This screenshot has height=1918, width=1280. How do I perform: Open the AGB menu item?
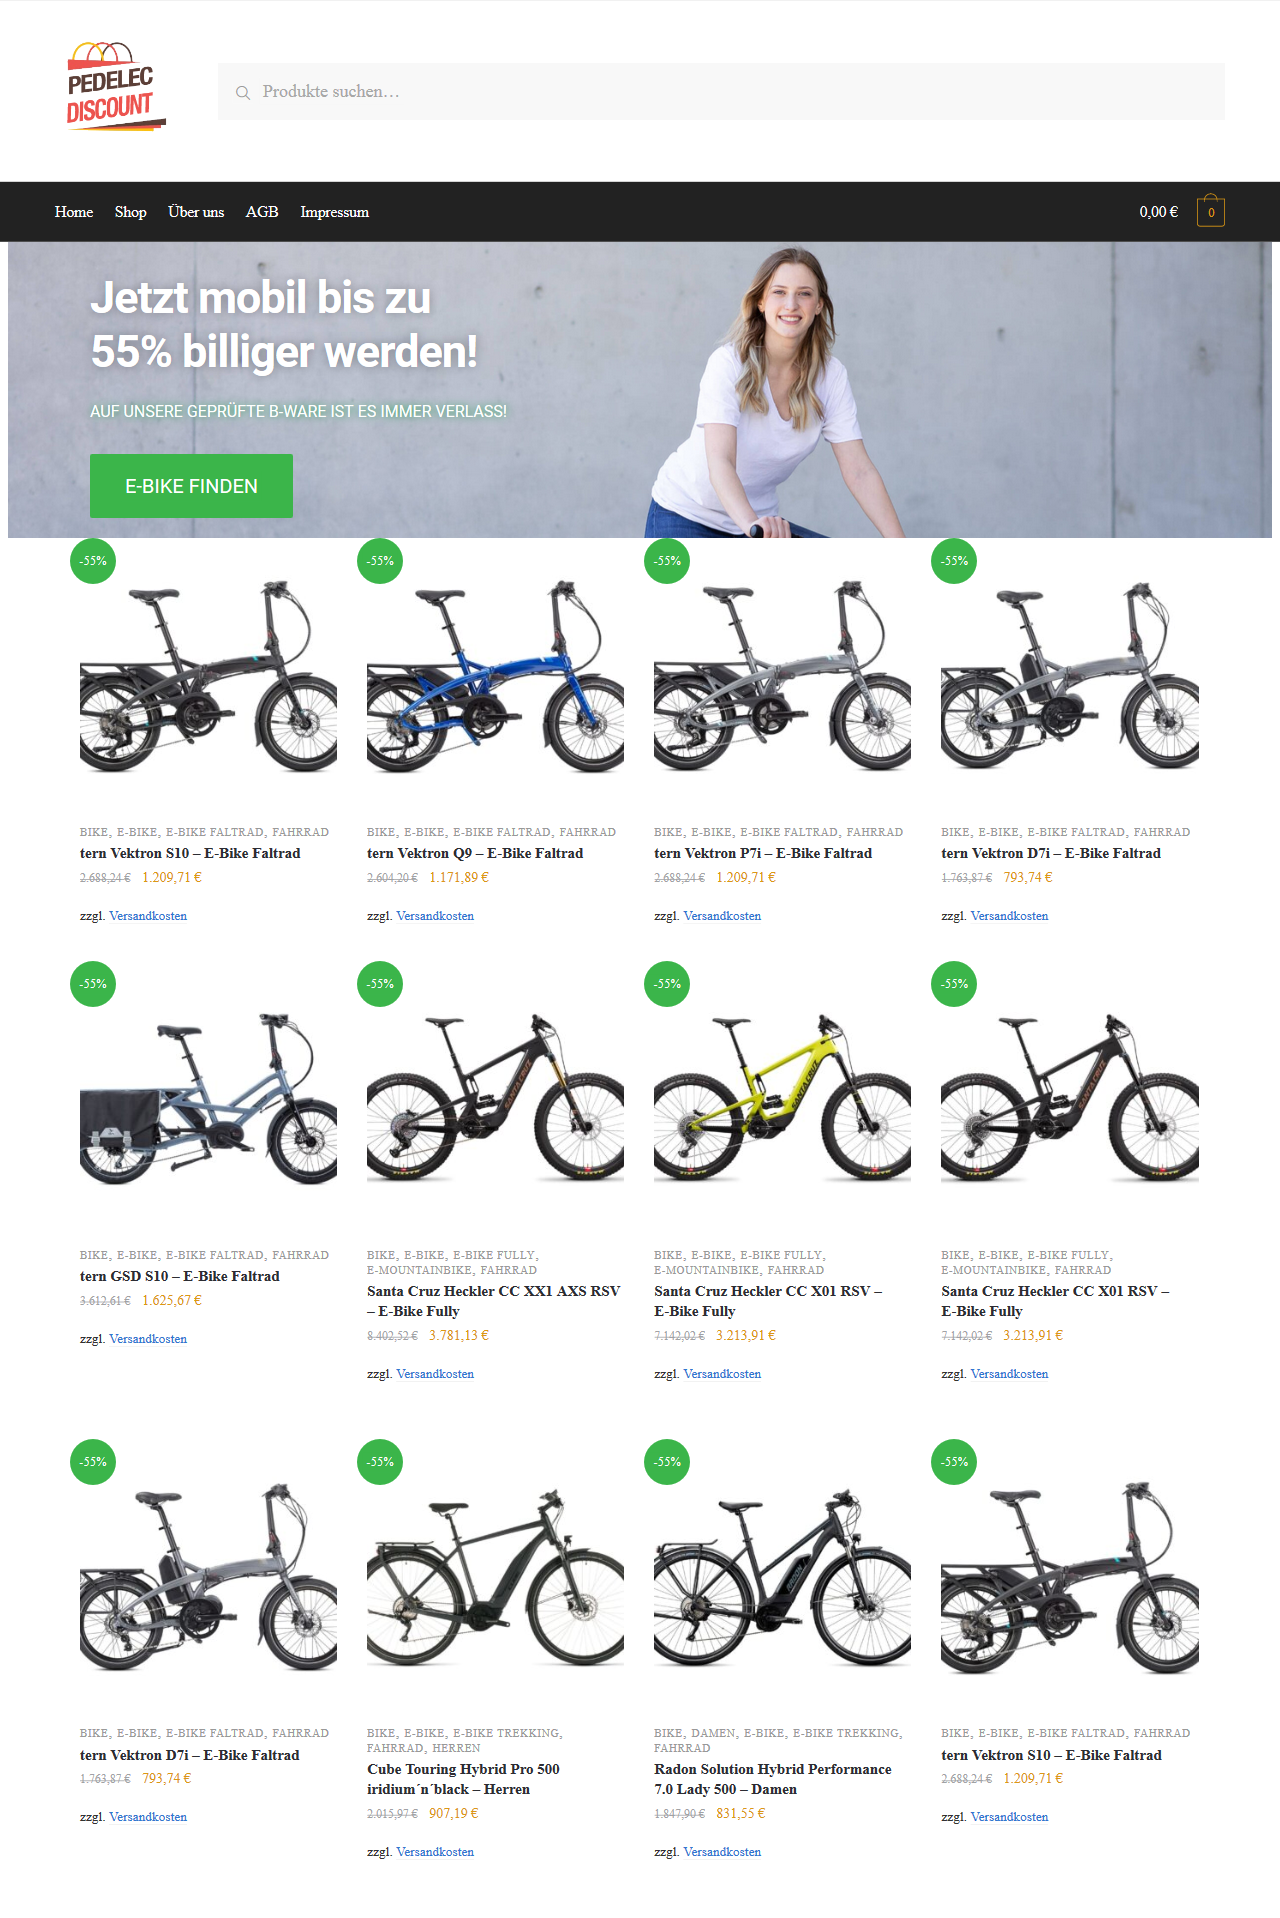262,212
